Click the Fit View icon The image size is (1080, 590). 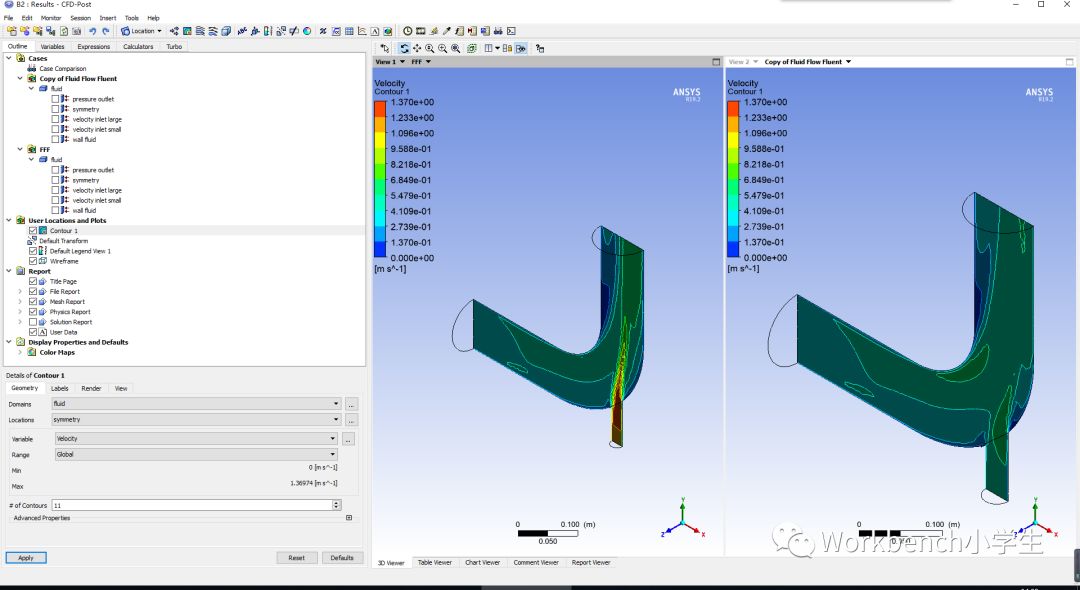coord(455,48)
